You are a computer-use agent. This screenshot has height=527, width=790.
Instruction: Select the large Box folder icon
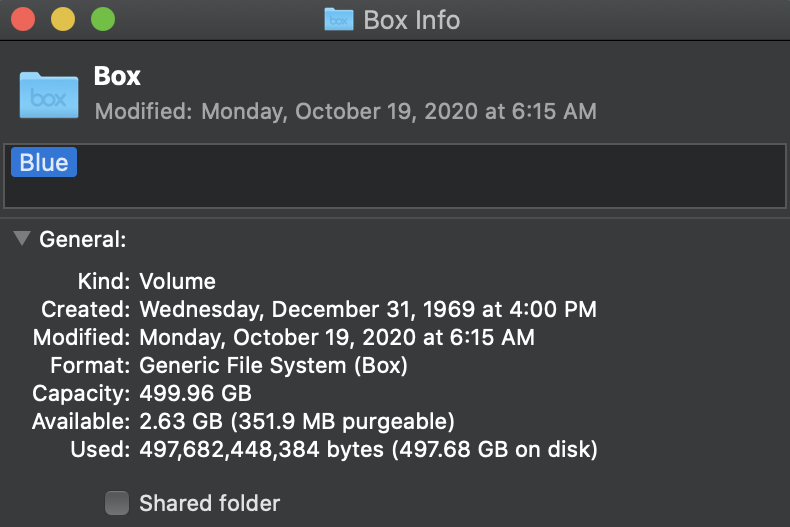[x=49, y=96]
